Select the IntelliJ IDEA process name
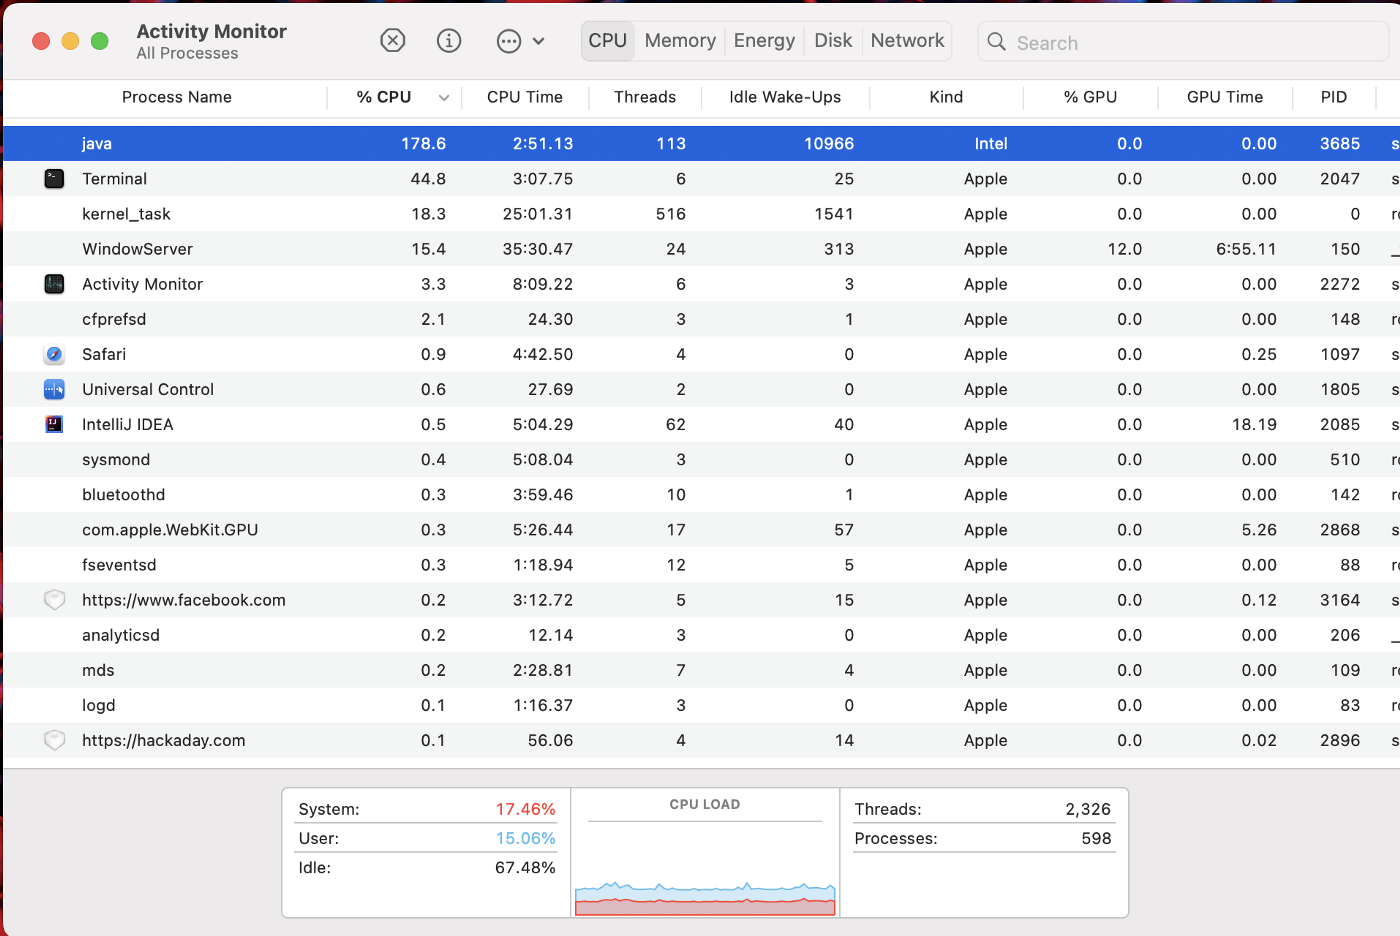1400x936 pixels. [128, 424]
